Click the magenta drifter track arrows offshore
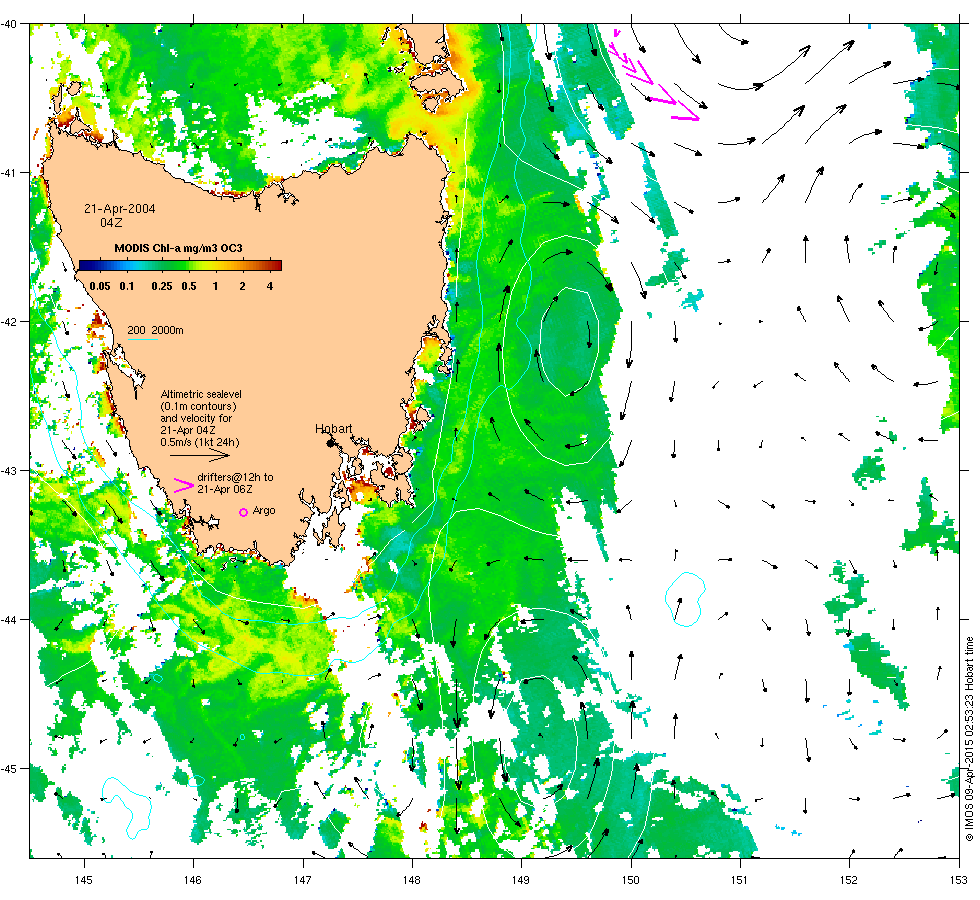The width and height of the screenshot is (980, 900). 653,75
